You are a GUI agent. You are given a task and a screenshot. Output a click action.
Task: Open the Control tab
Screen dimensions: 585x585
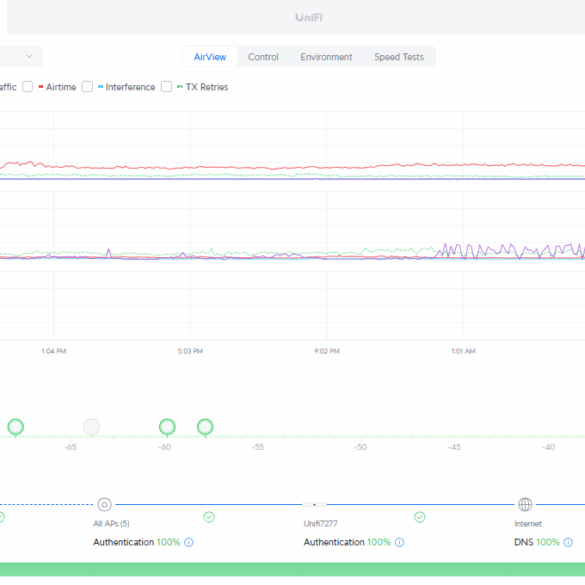263,57
